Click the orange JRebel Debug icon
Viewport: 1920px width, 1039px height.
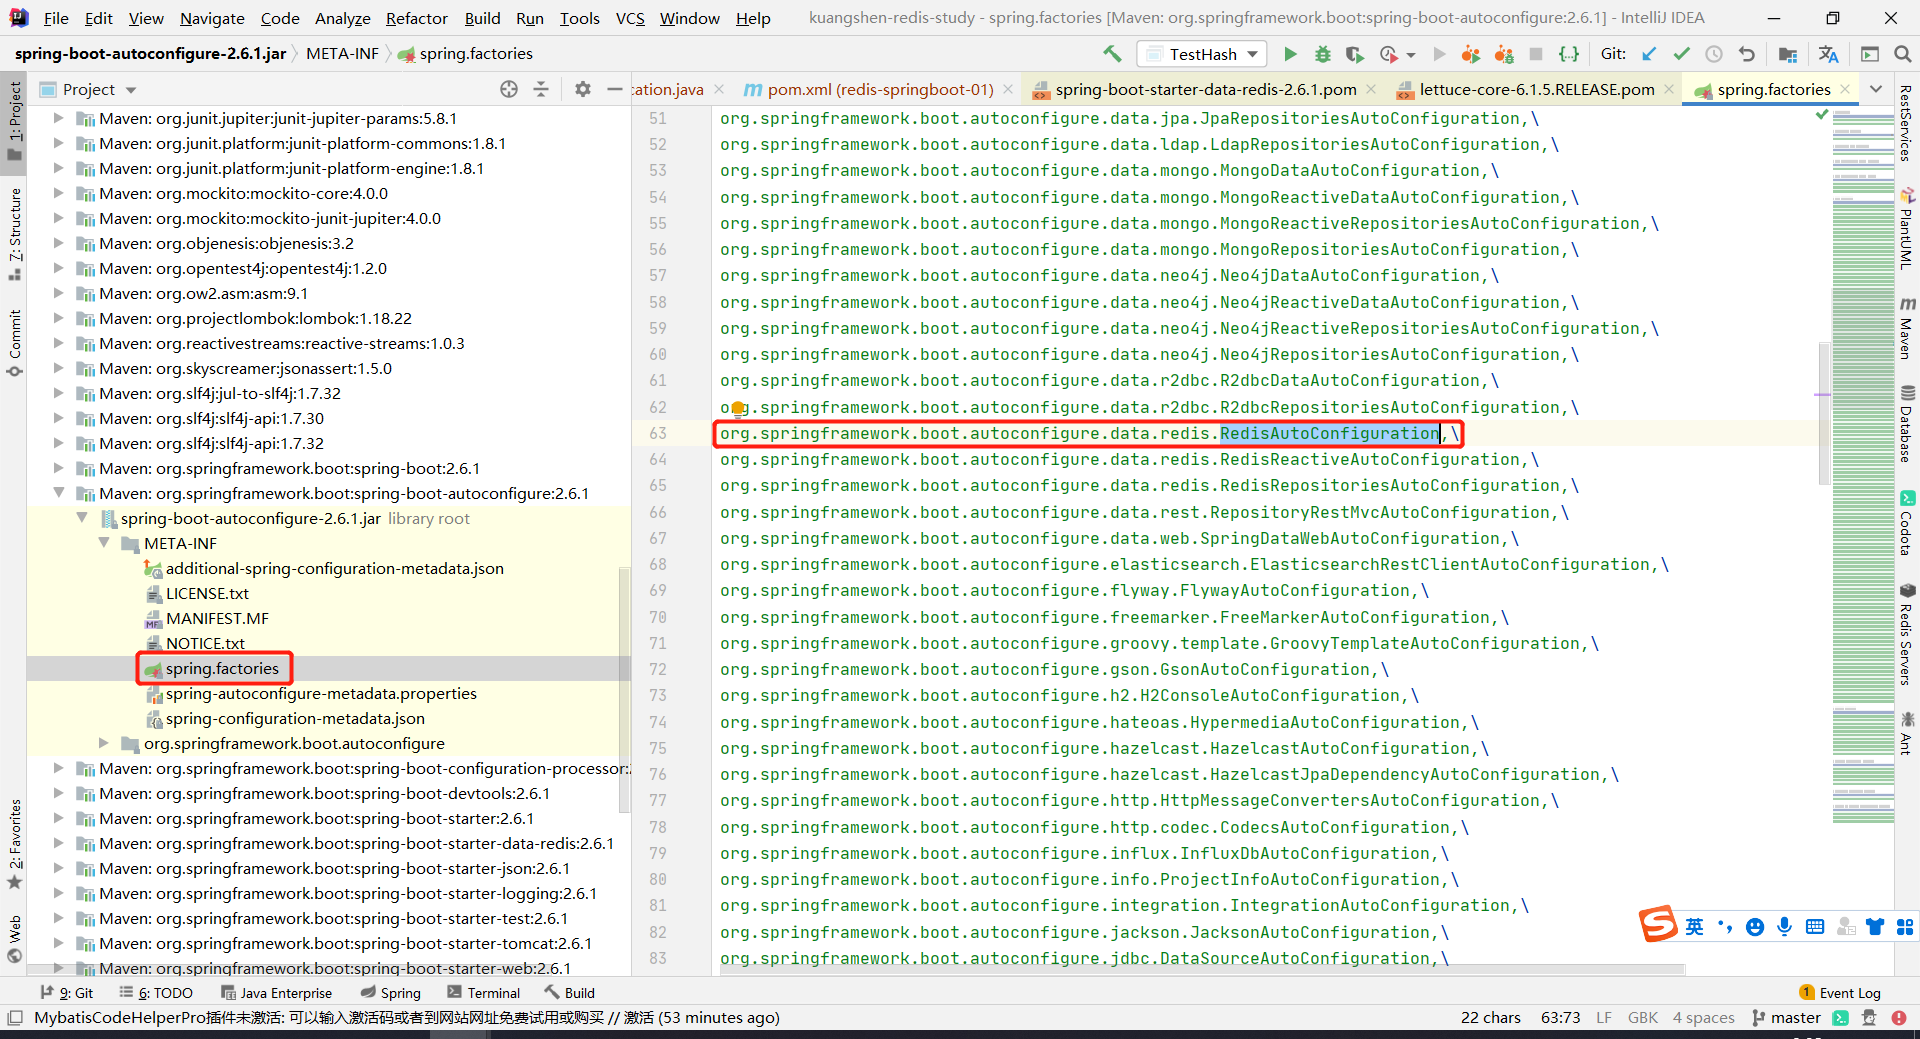click(1504, 54)
